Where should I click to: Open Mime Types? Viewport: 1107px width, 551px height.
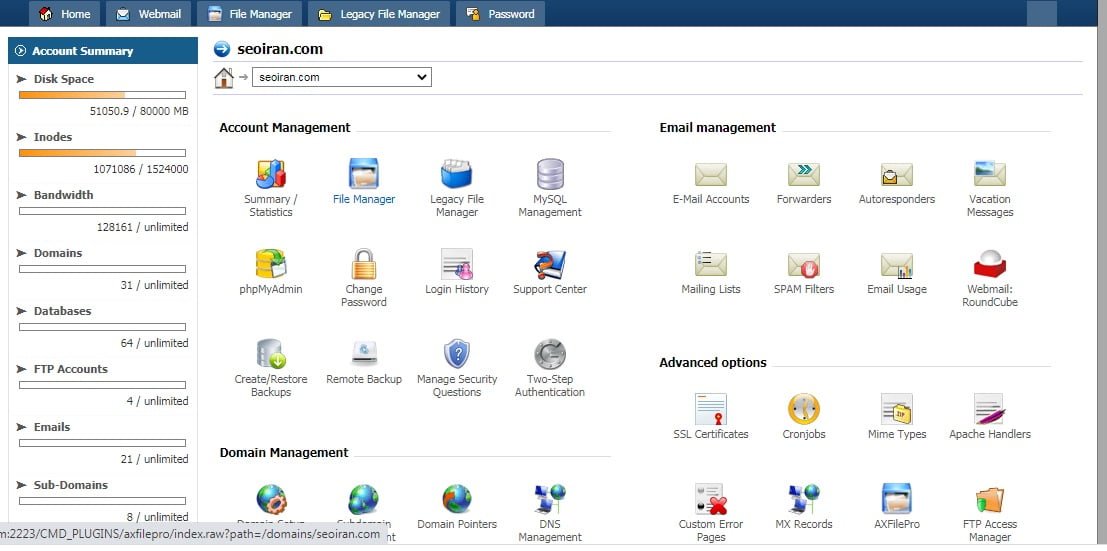click(x=897, y=409)
